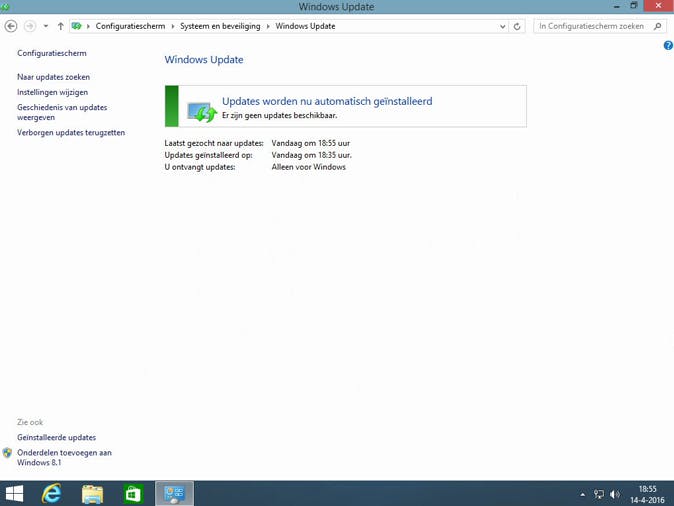The height and width of the screenshot is (506, 674).
Task: Click 'U ontvangt updates:' label
Action: coord(199,167)
